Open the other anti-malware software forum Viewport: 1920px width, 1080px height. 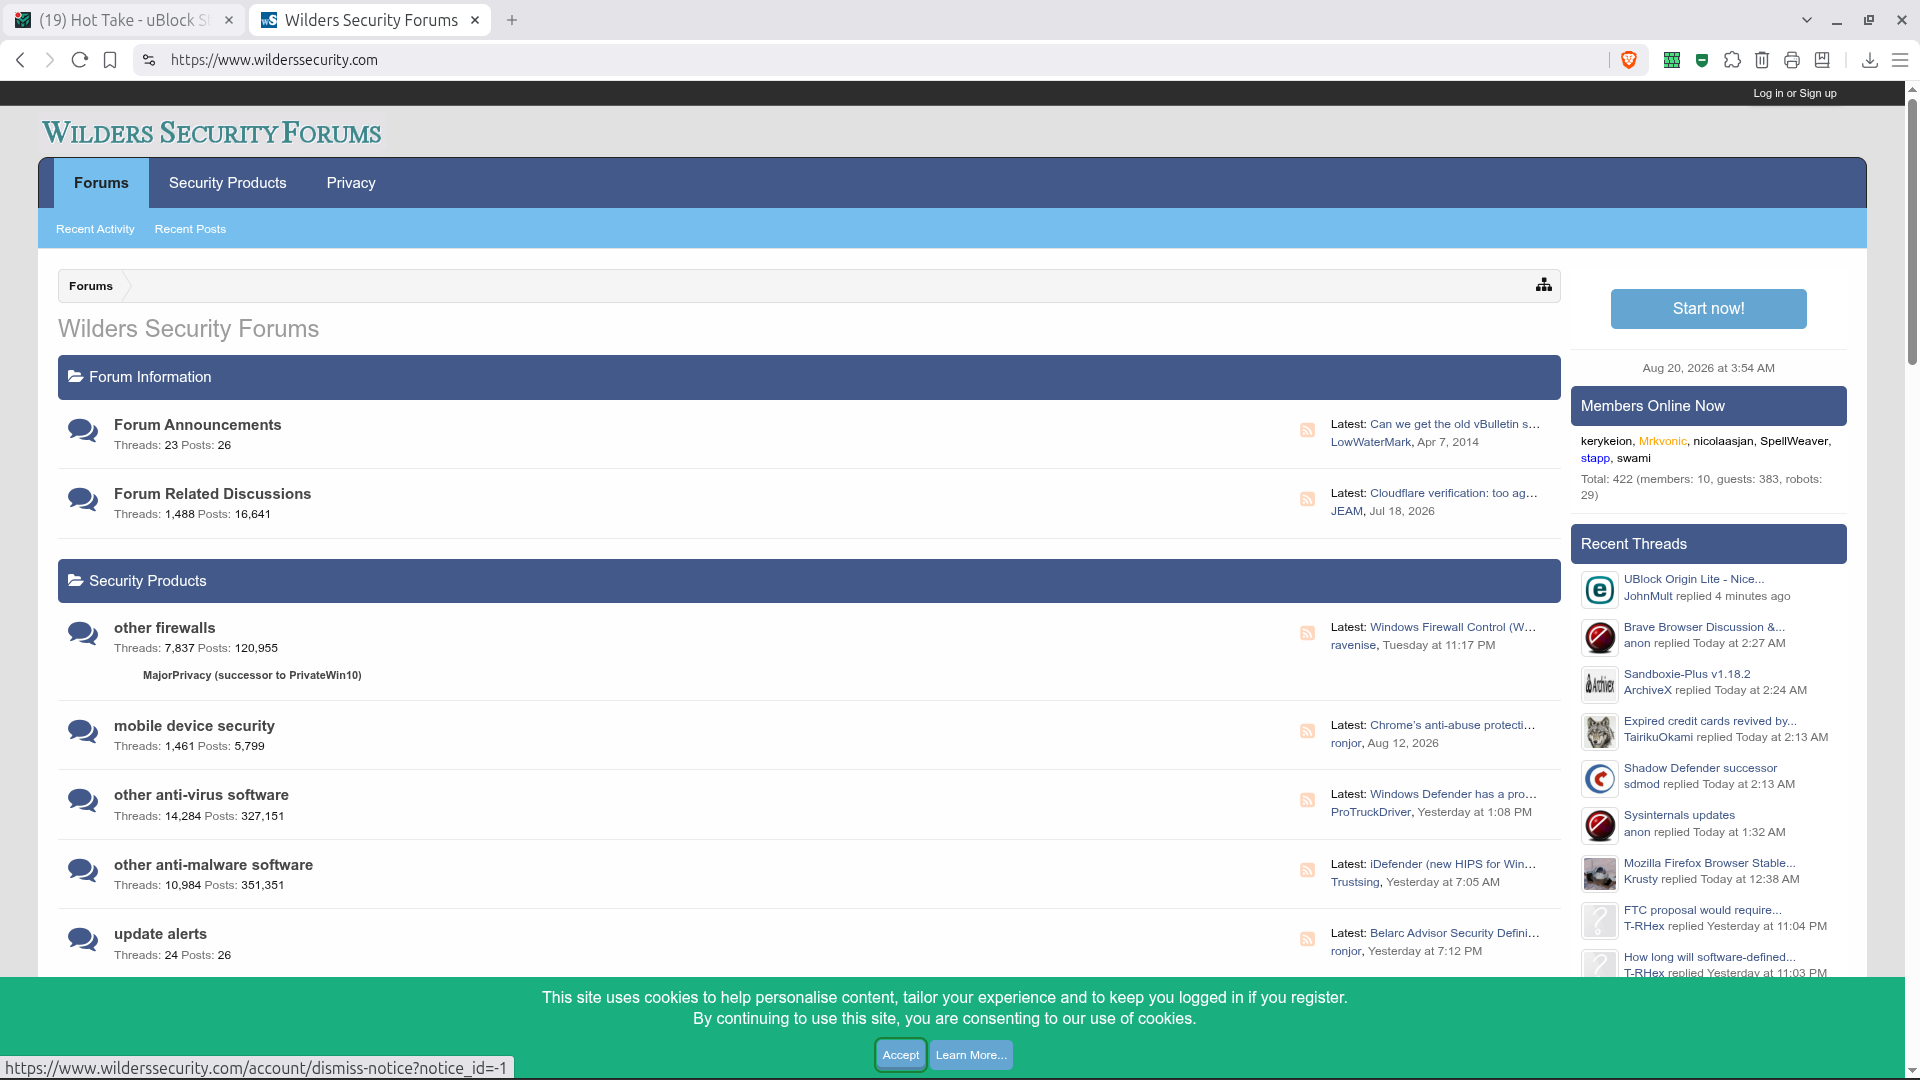[213, 865]
